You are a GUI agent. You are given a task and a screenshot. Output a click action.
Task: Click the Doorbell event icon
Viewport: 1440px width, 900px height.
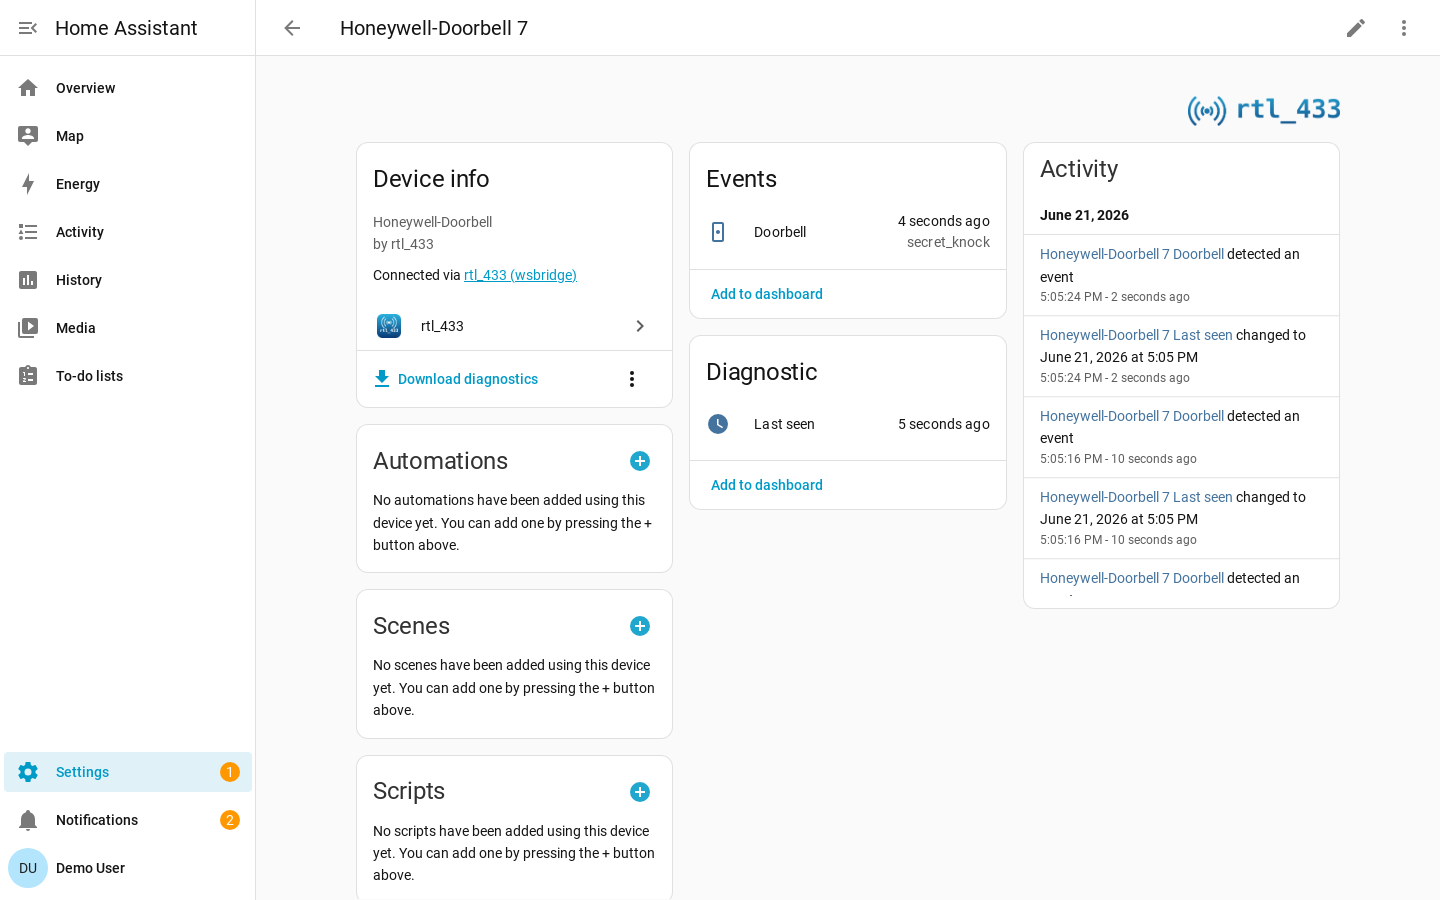tap(718, 232)
